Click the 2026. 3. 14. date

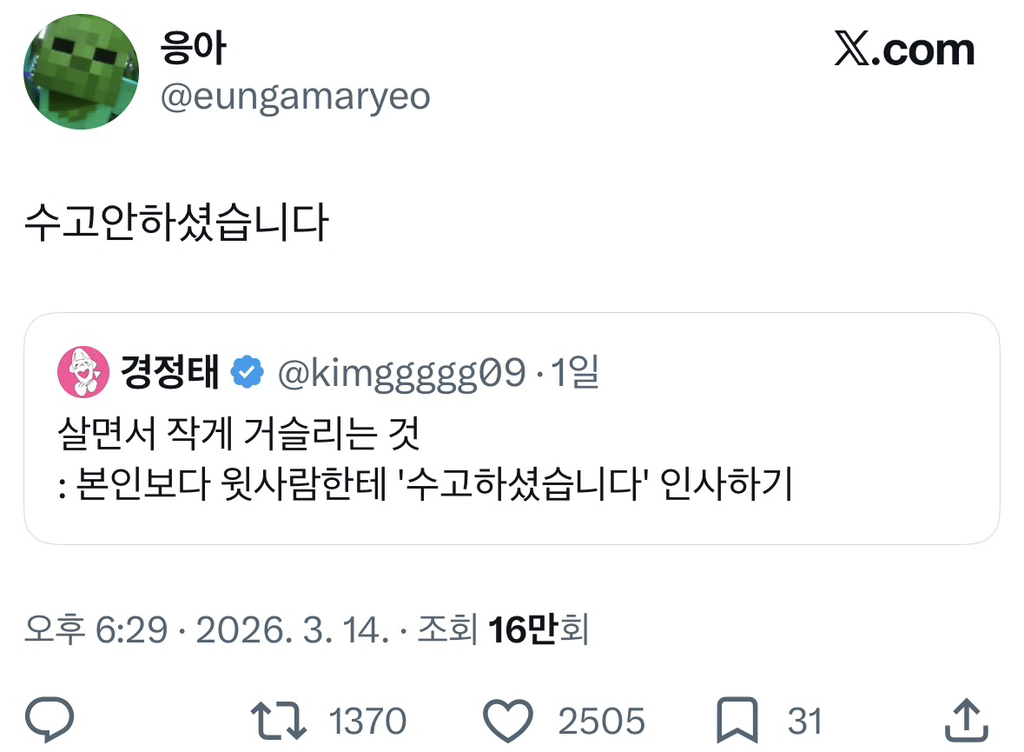290,630
